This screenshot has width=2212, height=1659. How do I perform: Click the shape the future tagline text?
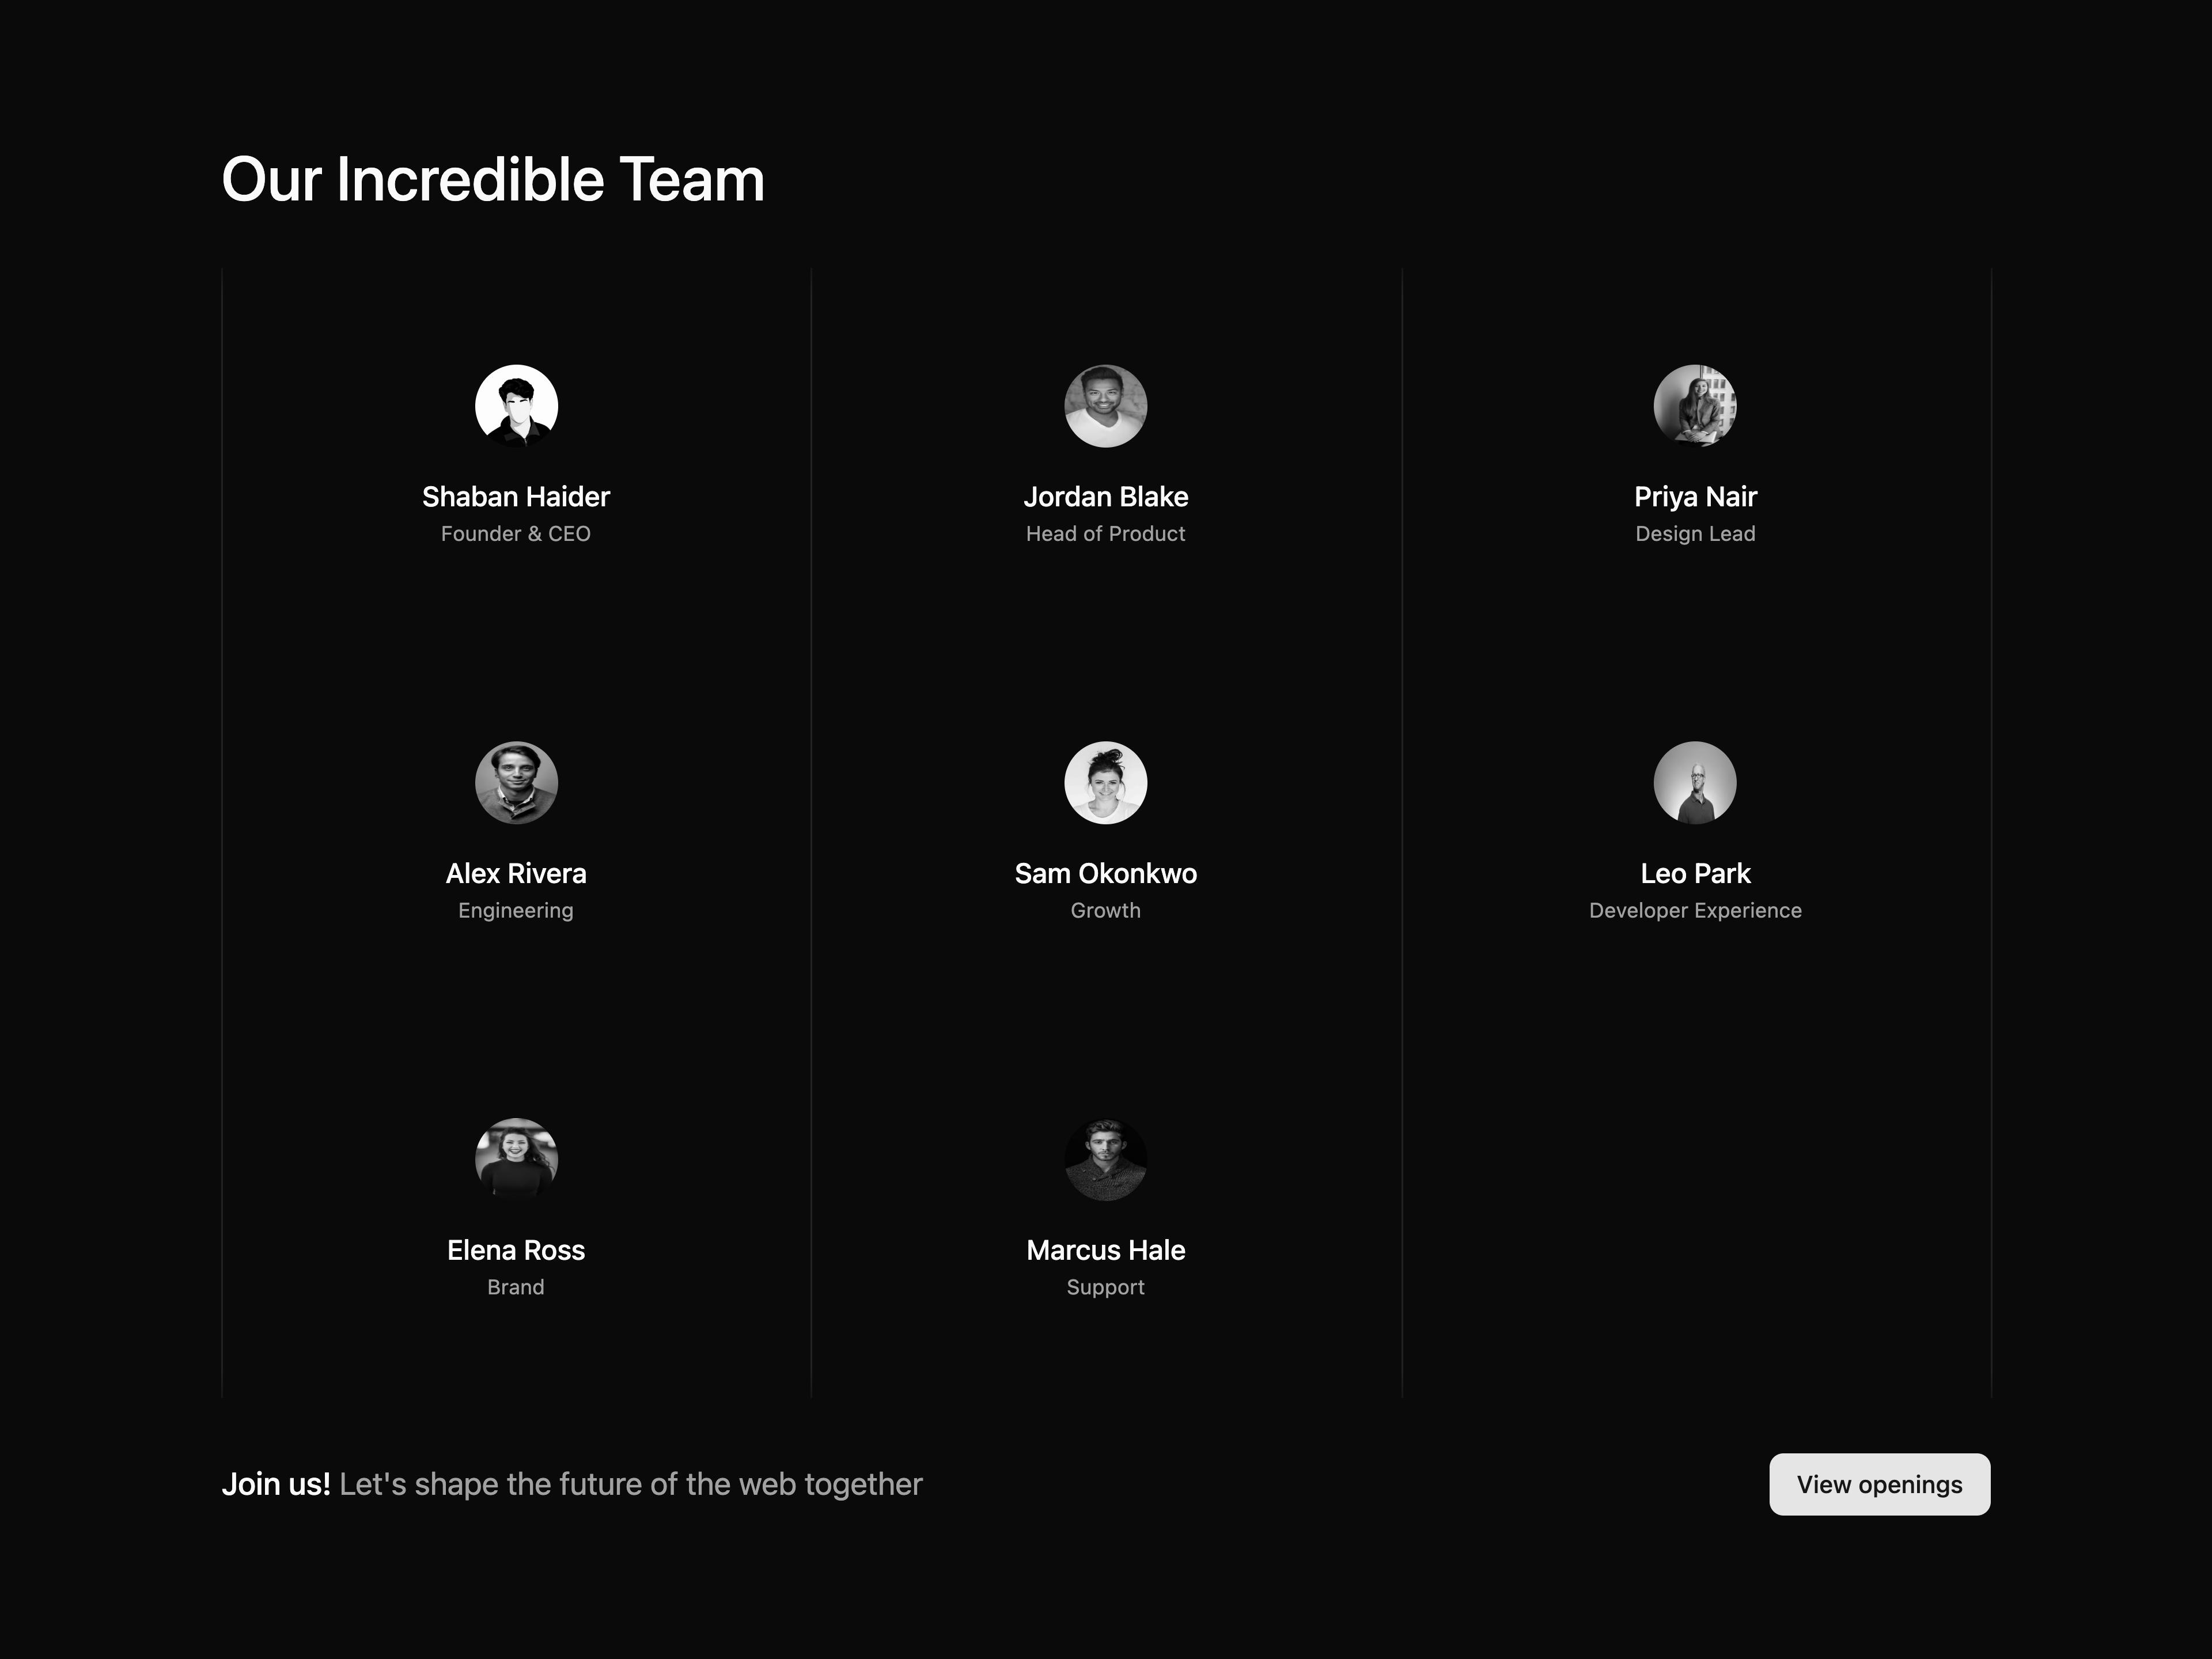point(631,1484)
